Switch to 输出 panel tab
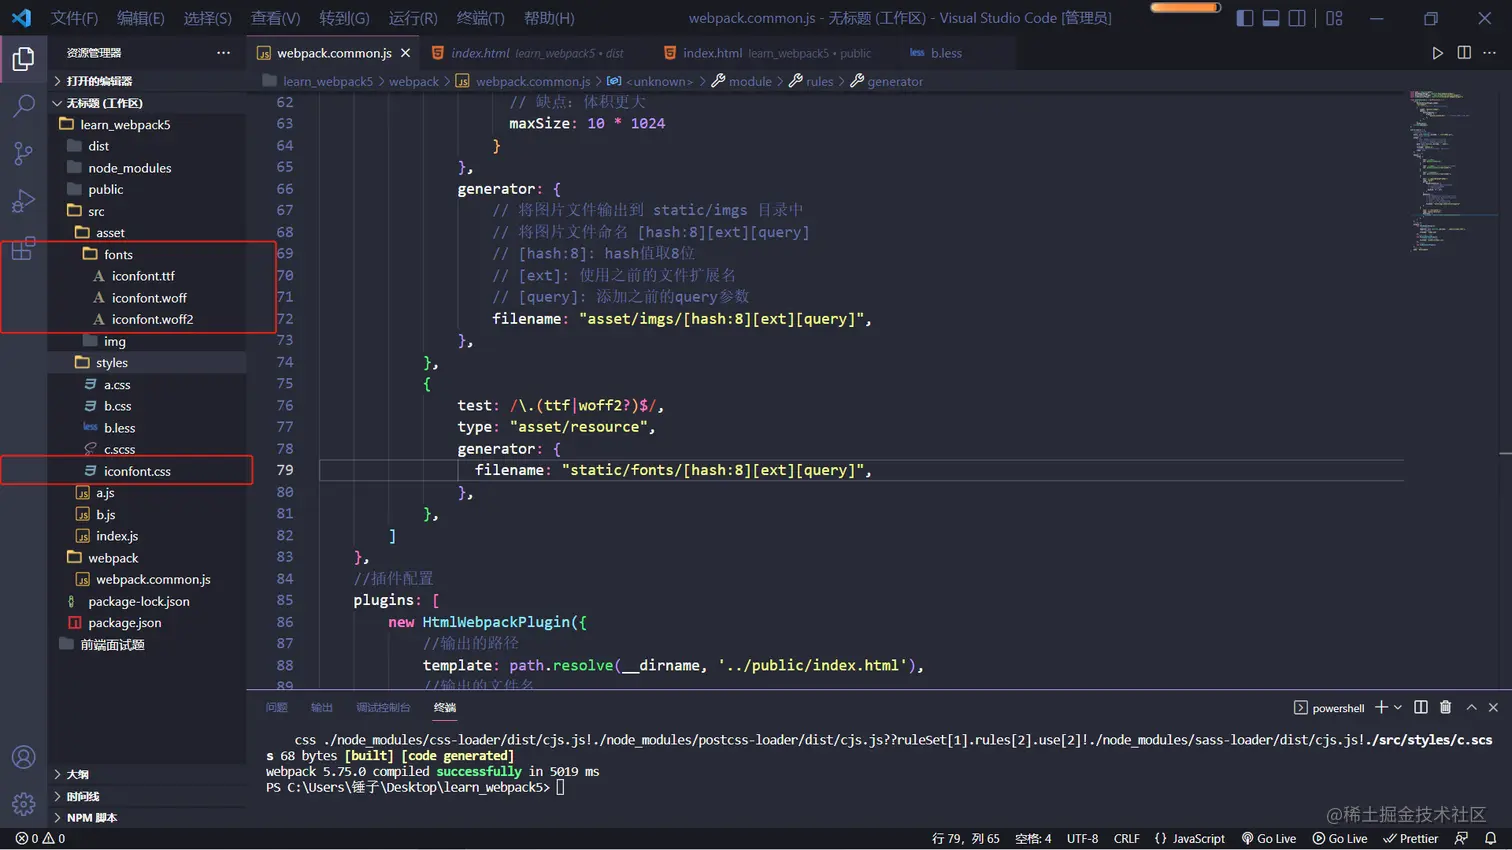Viewport: 1512px width, 850px height. (x=321, y=707)
